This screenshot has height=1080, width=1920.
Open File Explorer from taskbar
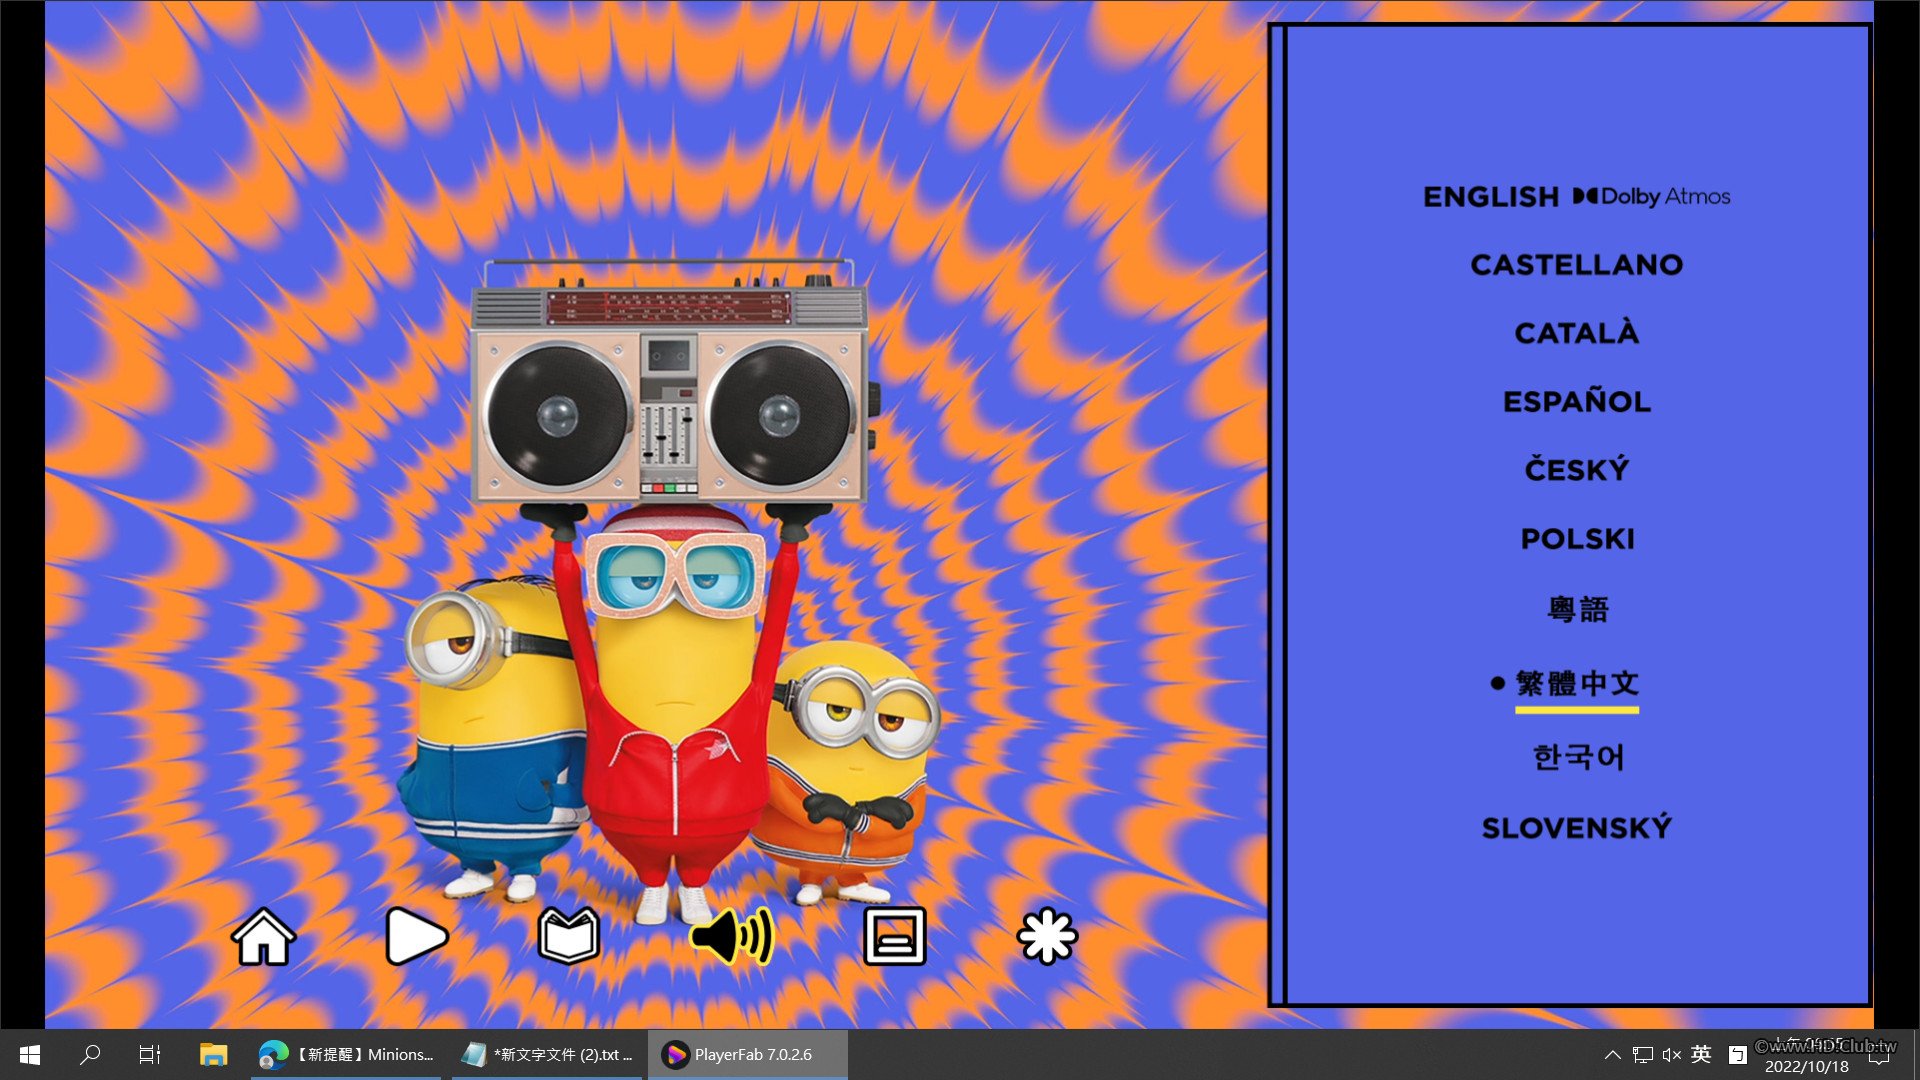[x=213, y=1054]
